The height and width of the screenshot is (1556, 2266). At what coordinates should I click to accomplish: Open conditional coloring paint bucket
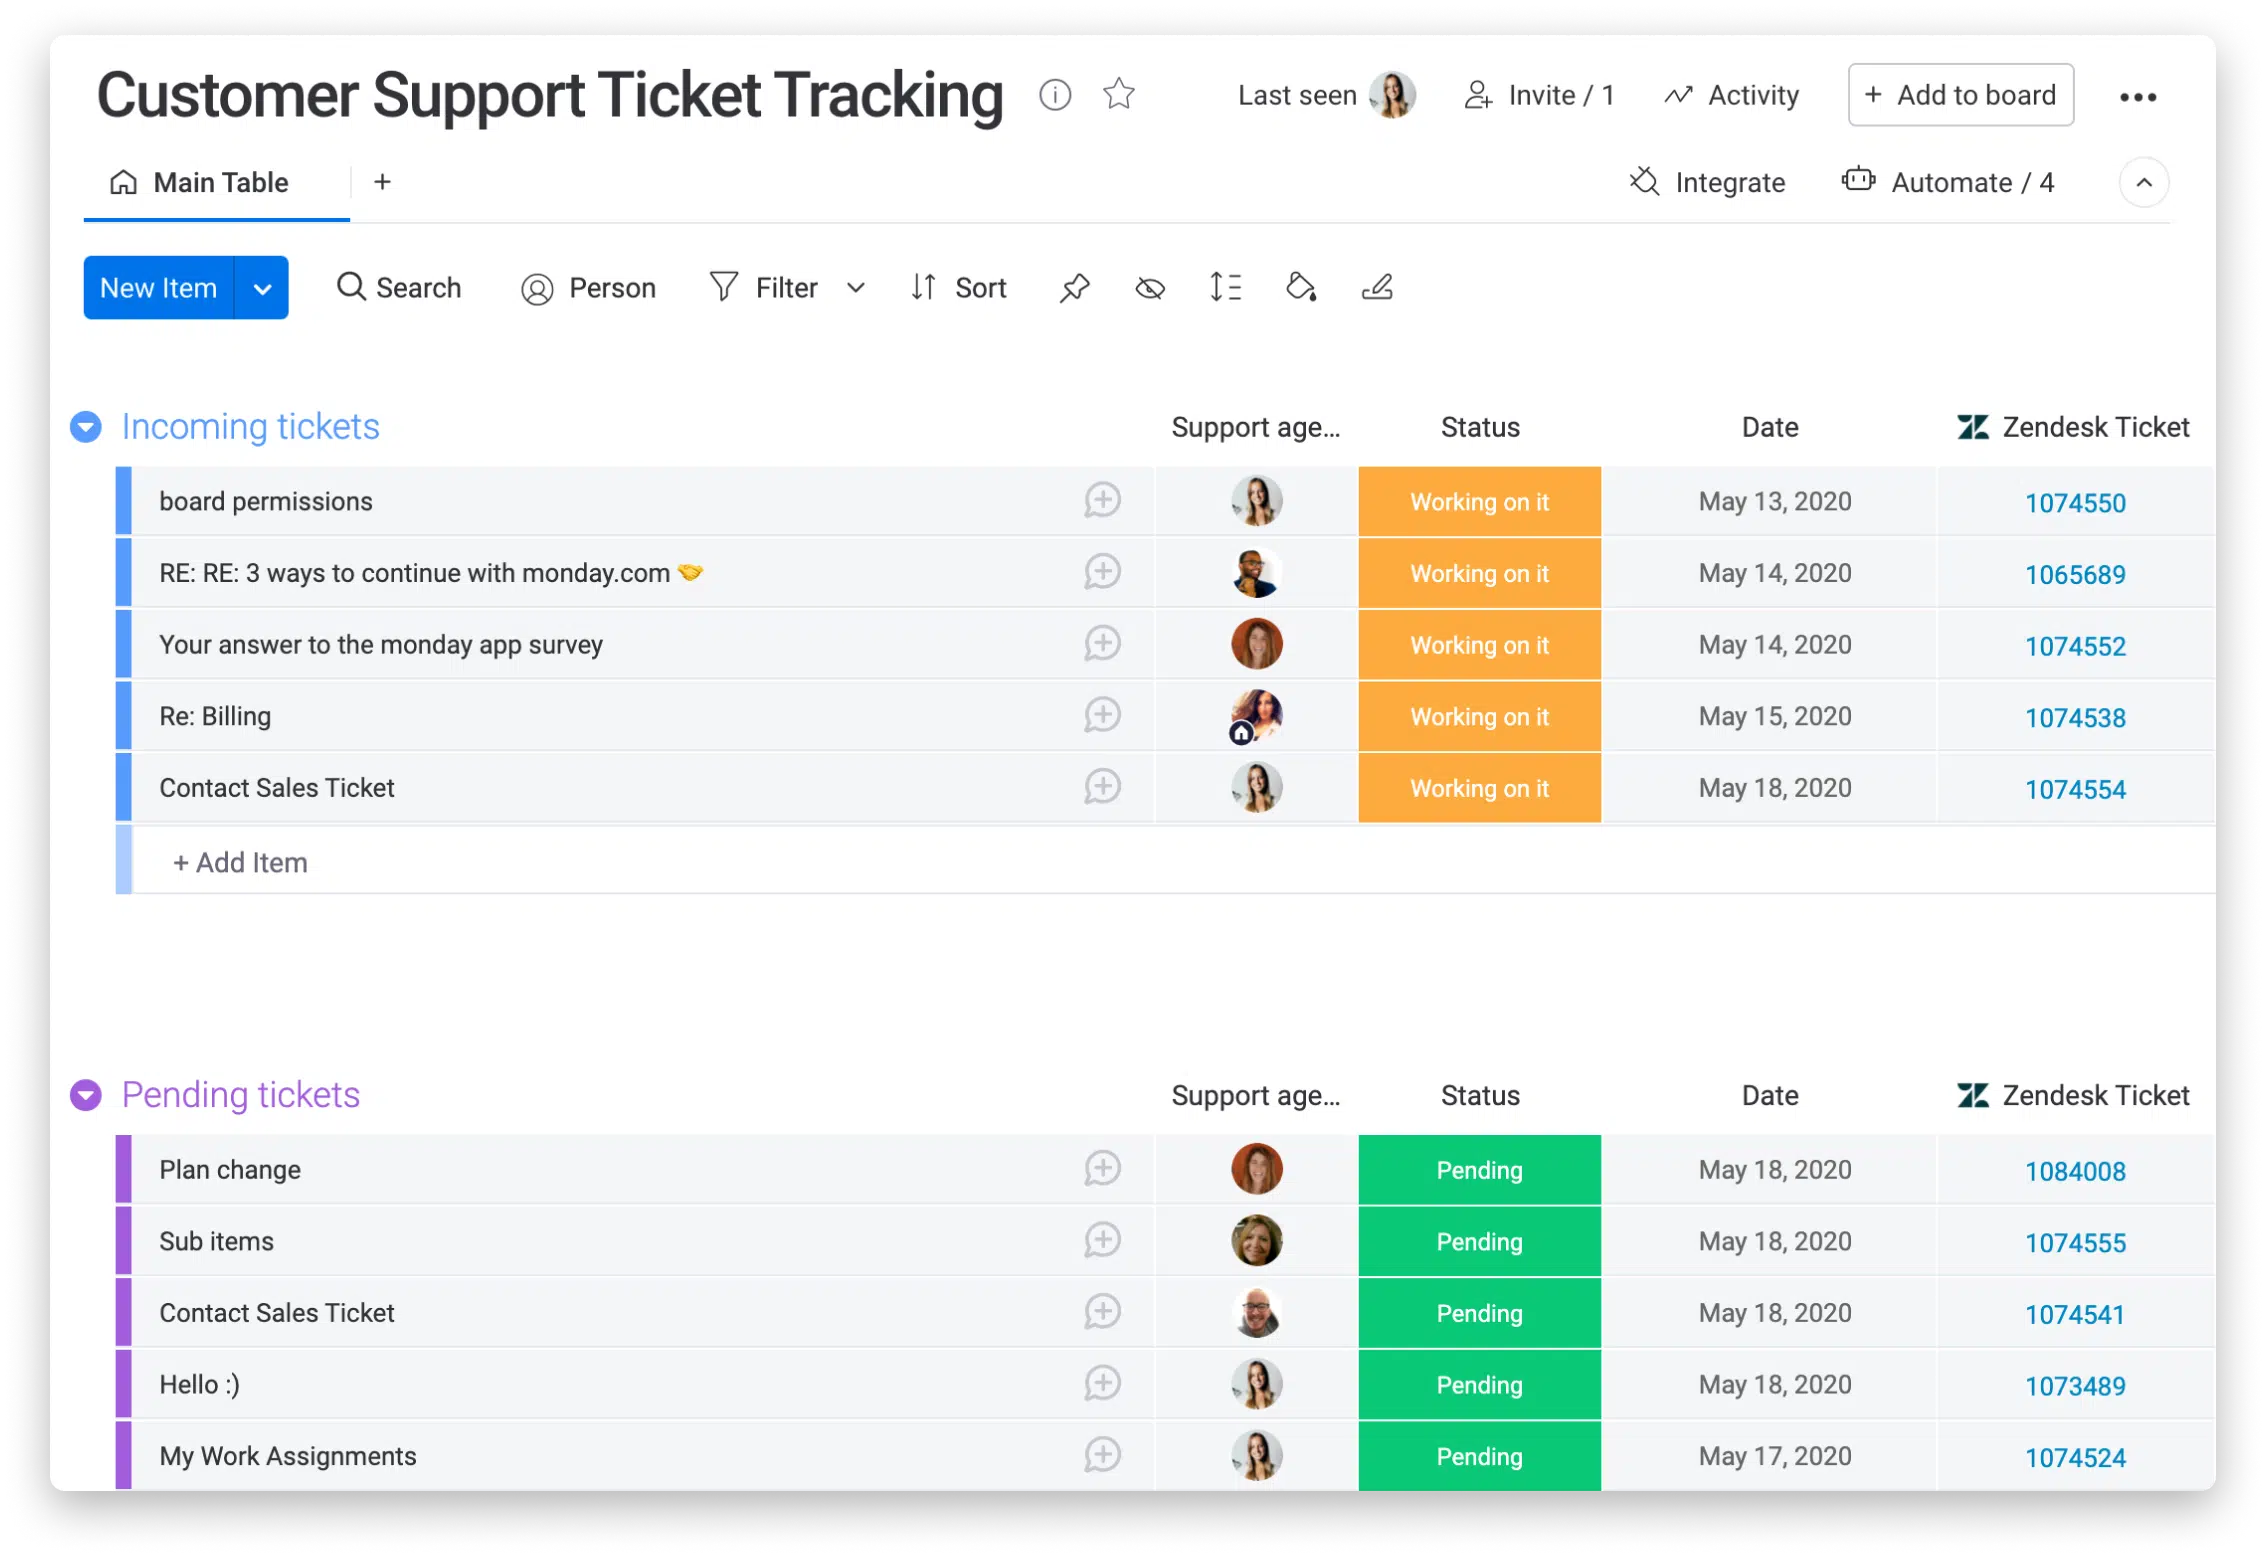point(1300,288)
